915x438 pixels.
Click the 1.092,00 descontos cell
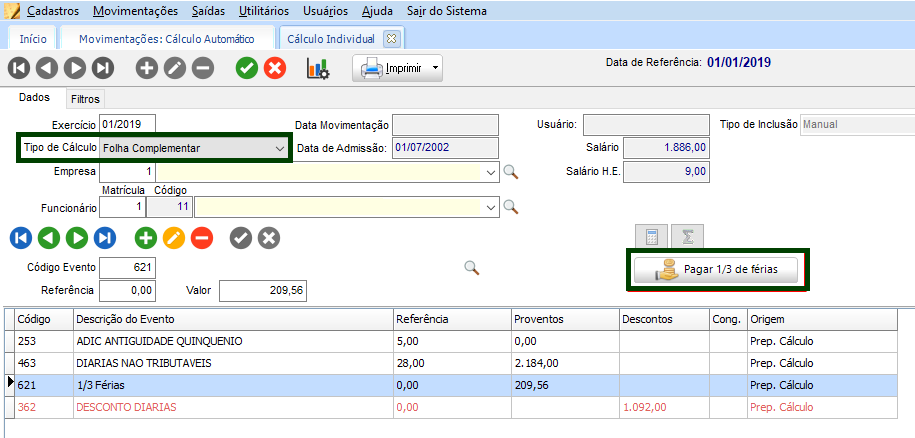click(x=664, y=407)
